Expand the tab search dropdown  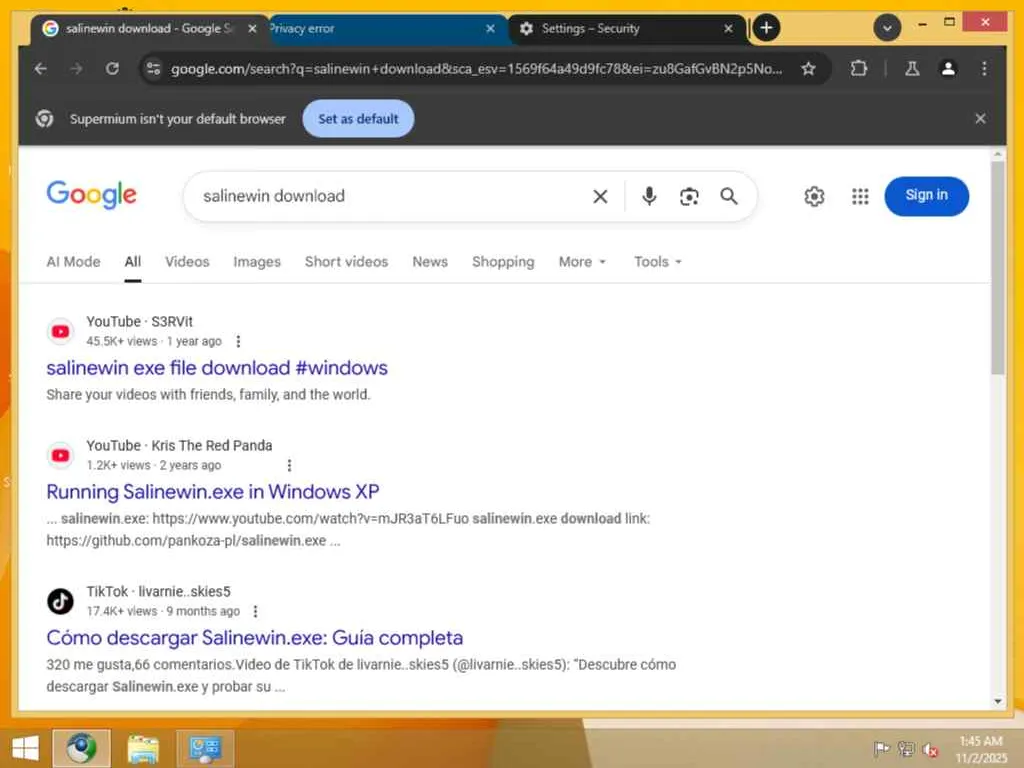887,28
